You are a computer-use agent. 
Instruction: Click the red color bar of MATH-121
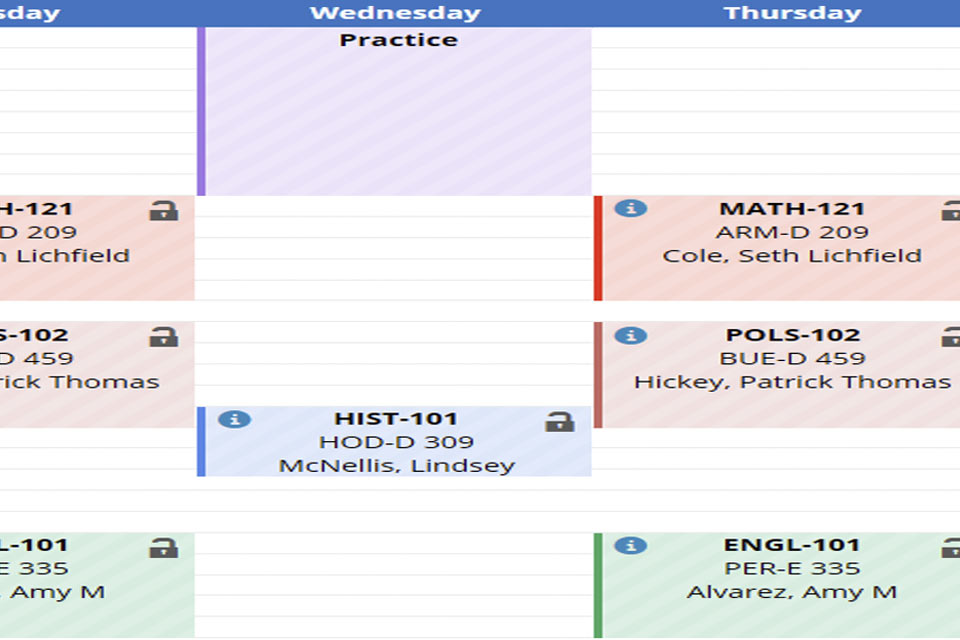[x=598, y=248]
